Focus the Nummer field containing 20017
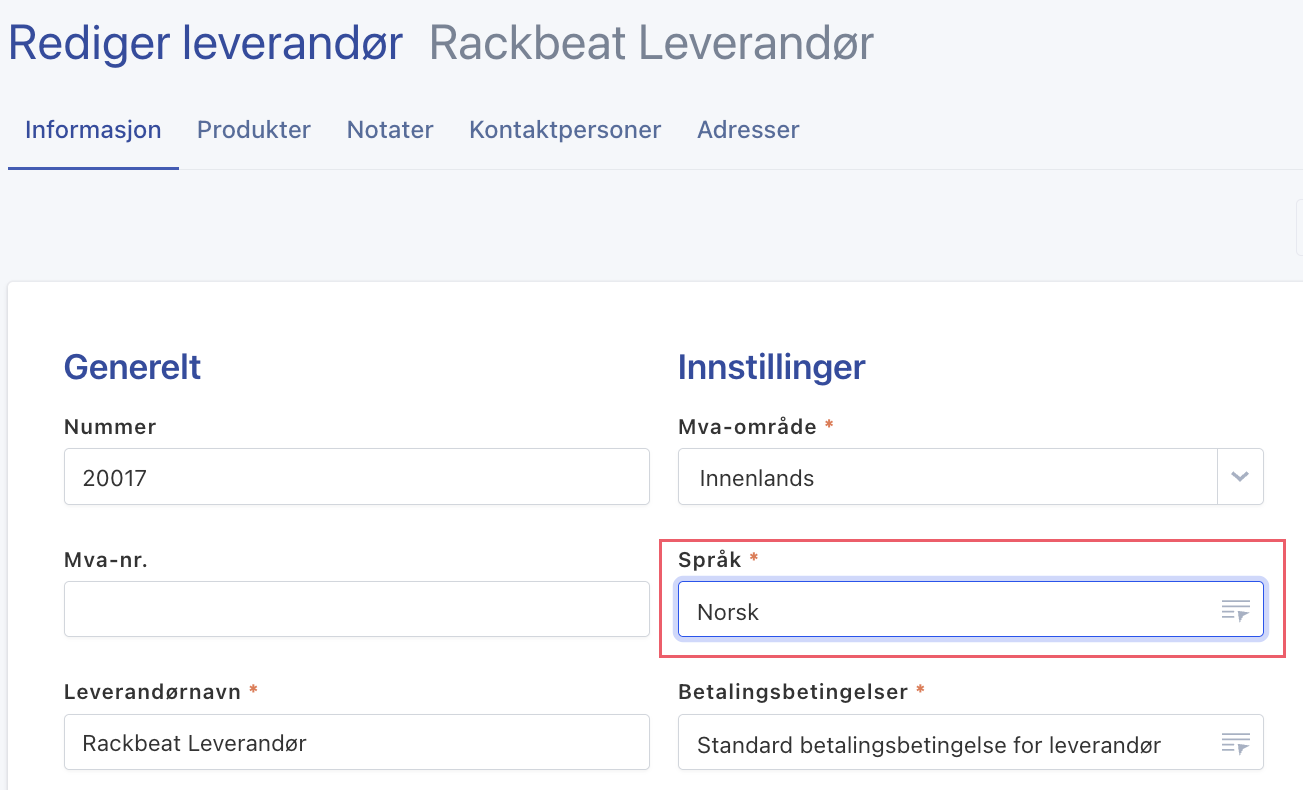 (x=356, y=477)
